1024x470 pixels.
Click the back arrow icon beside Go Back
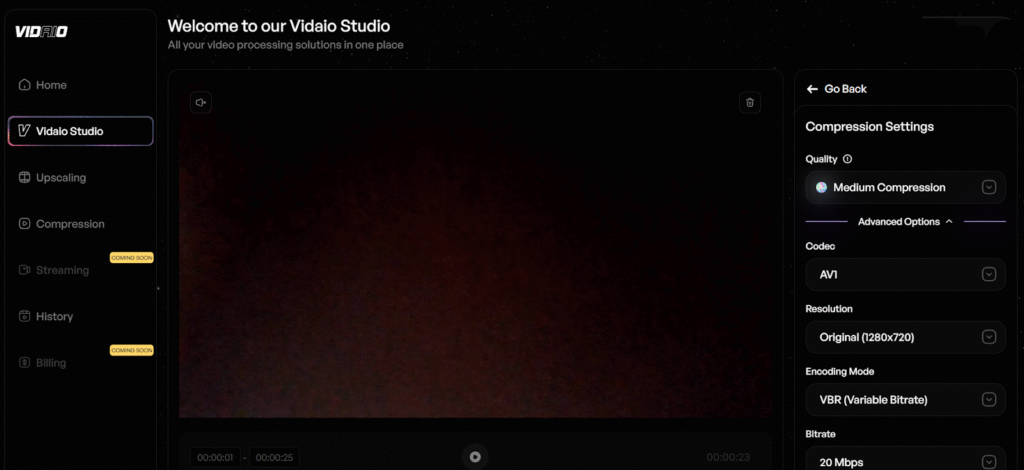coord(813,89)
